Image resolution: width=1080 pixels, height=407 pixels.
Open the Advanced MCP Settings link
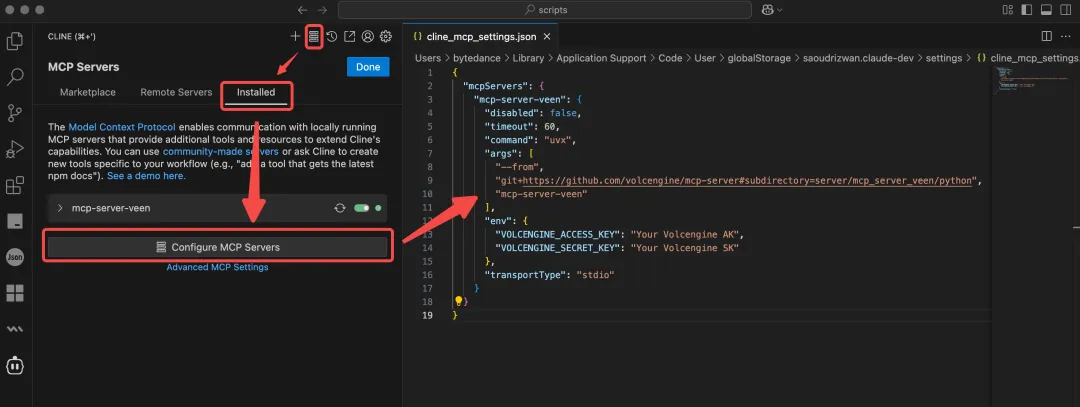[x=217, y=267]
